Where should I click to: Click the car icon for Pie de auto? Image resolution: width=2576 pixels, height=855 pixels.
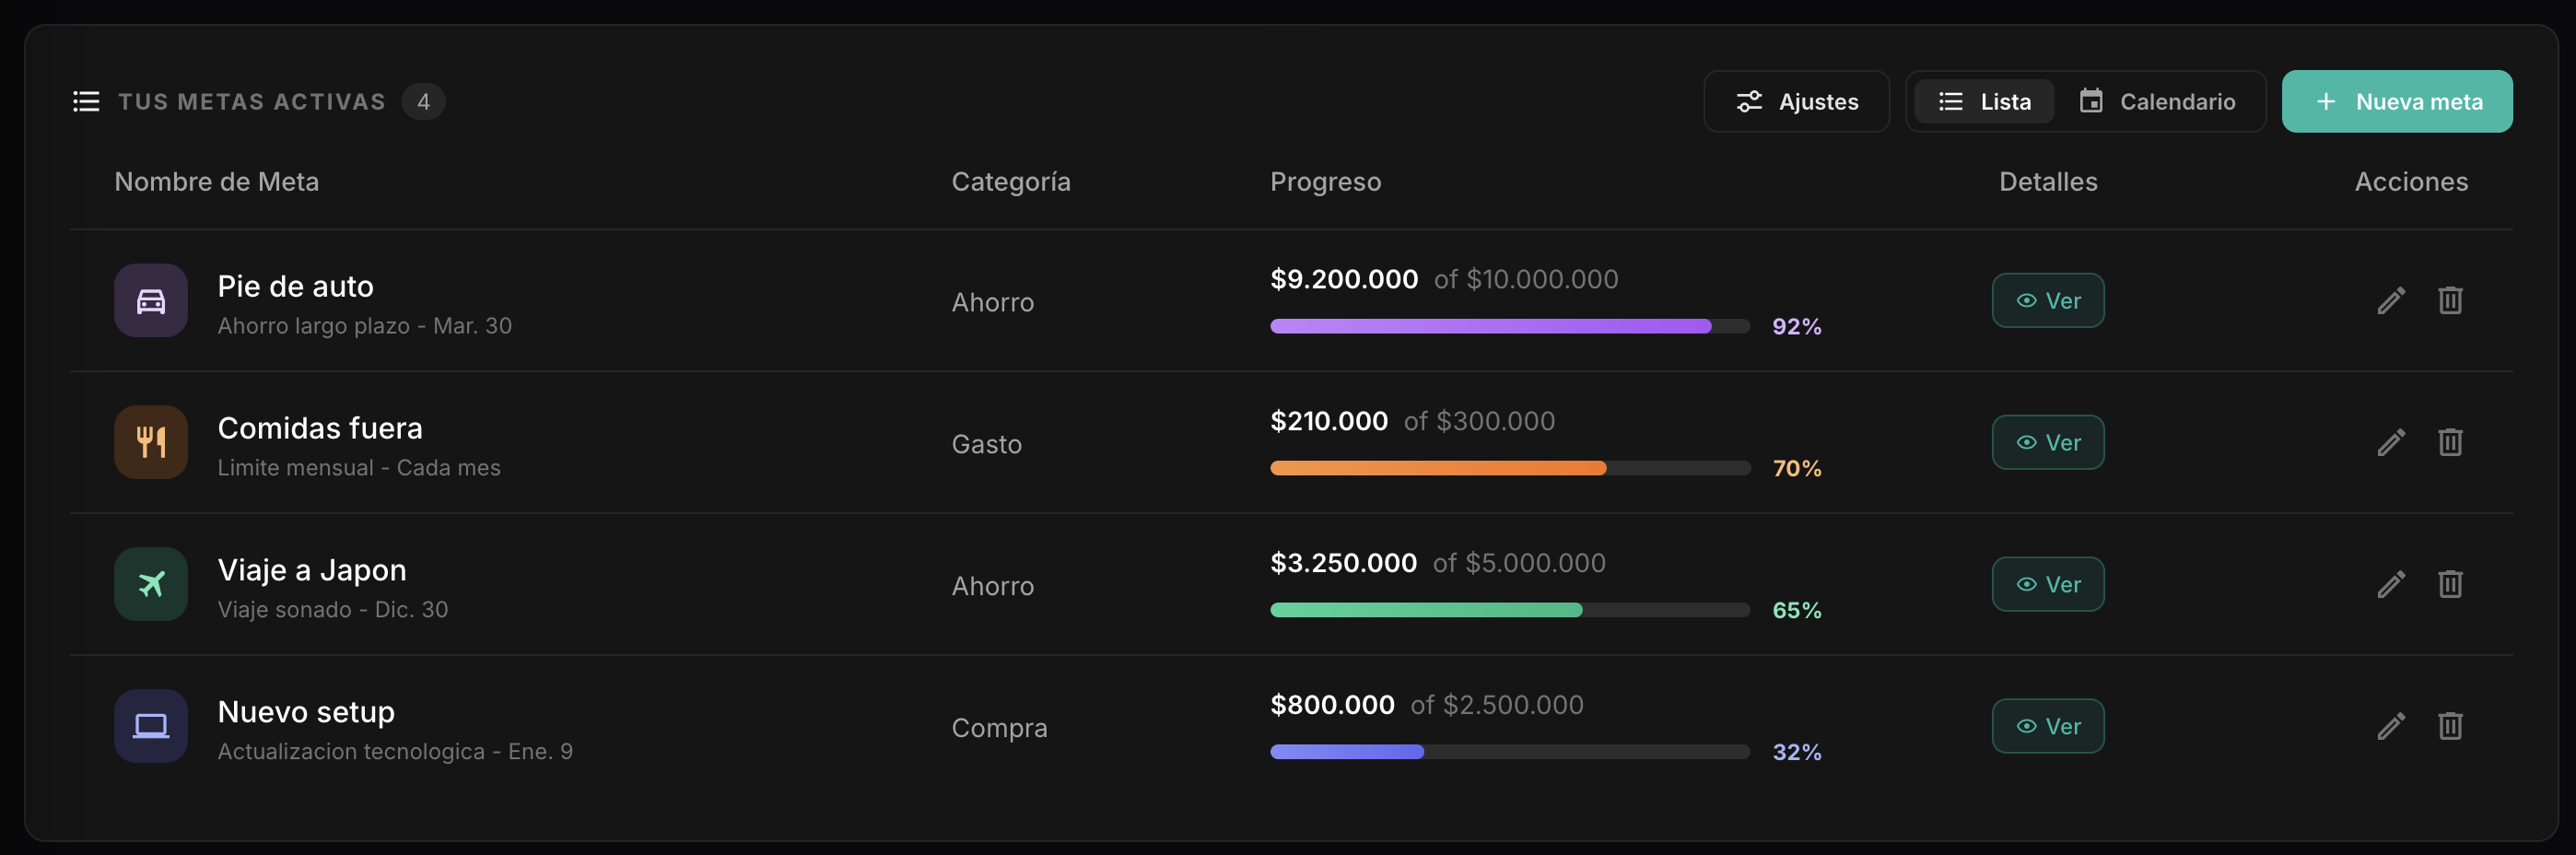(150, 300)
